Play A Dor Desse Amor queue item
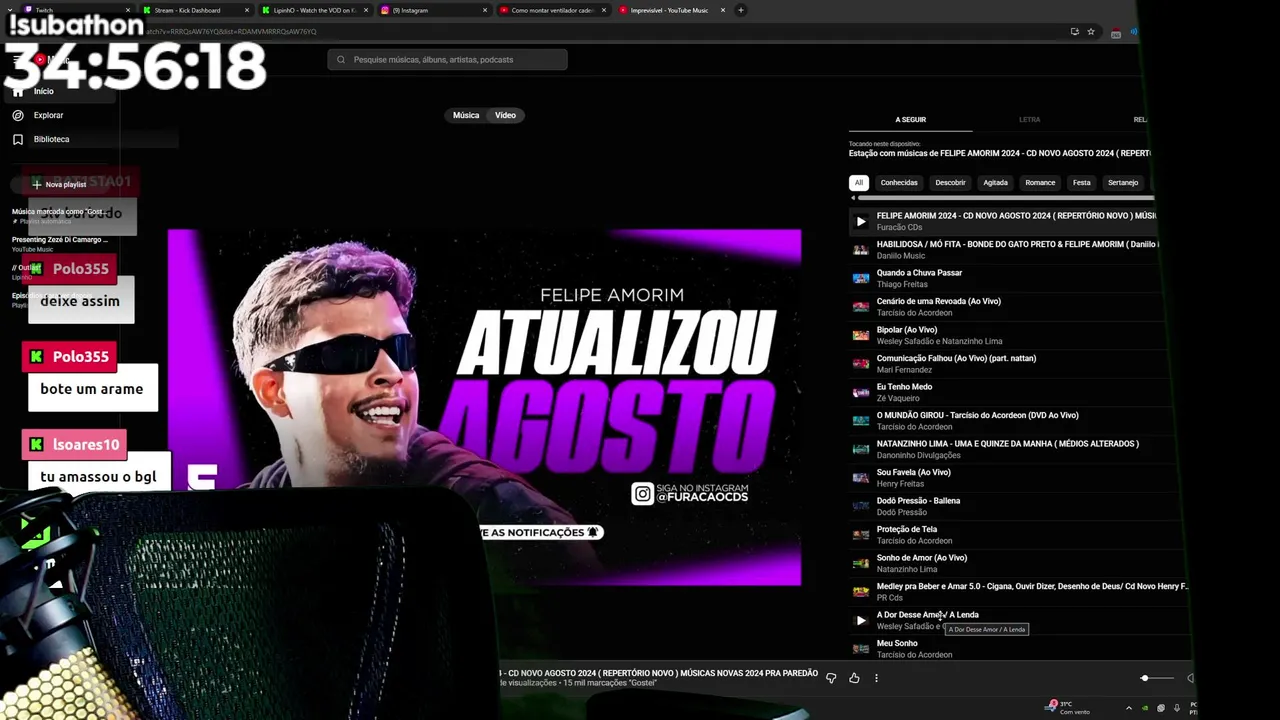This screenshot has height=720, width=1280. pos(860,620)
